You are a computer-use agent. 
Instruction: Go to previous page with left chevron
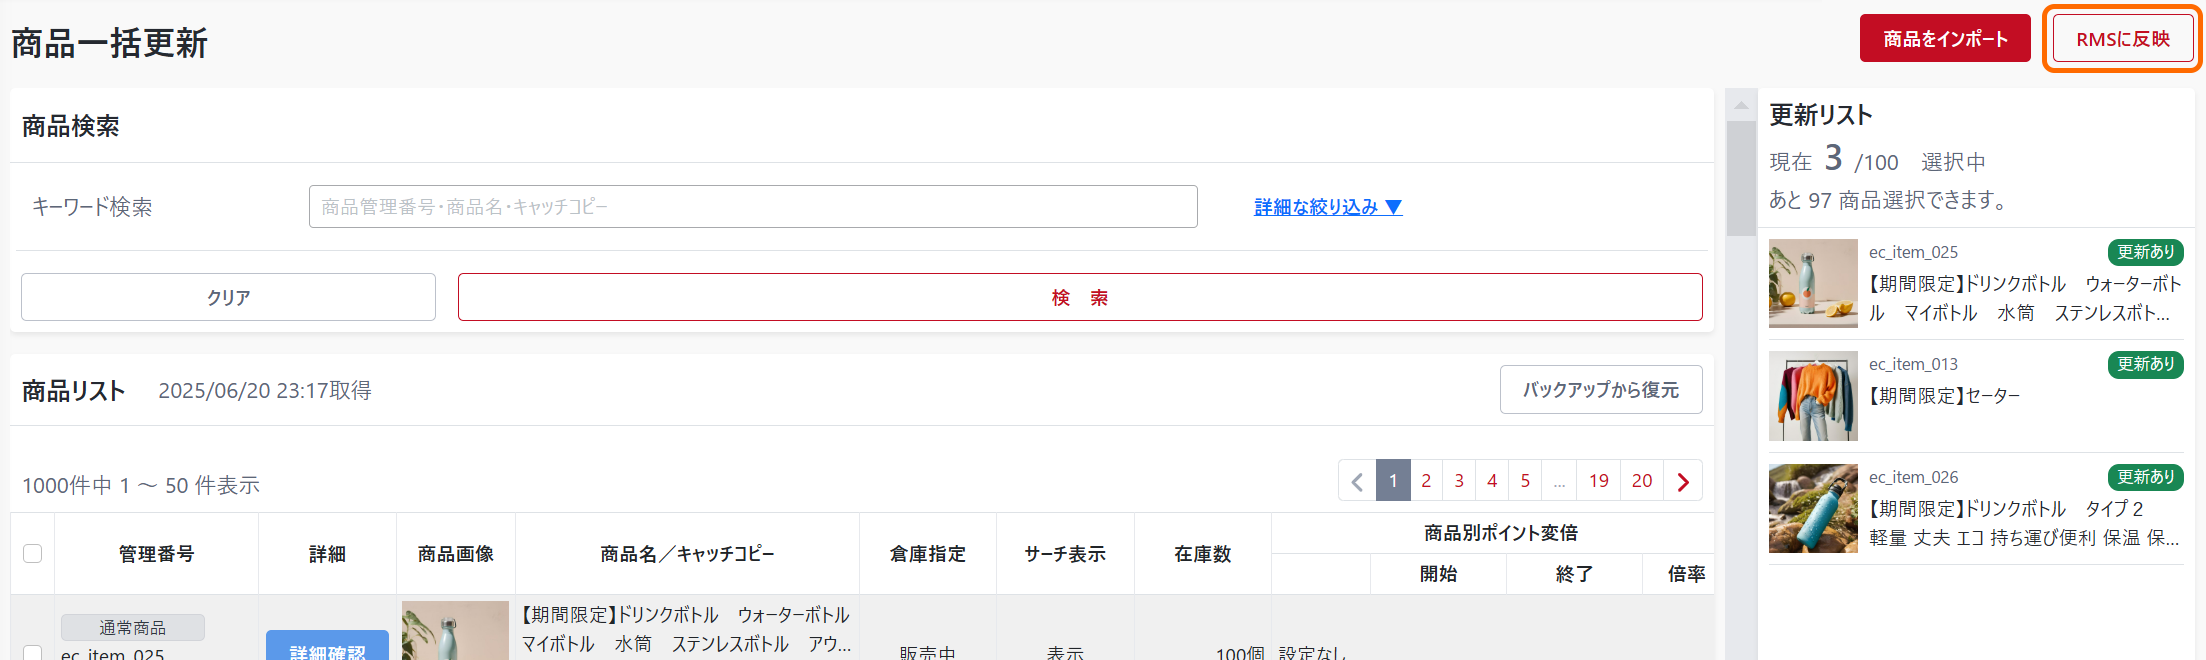point(1357,481)
